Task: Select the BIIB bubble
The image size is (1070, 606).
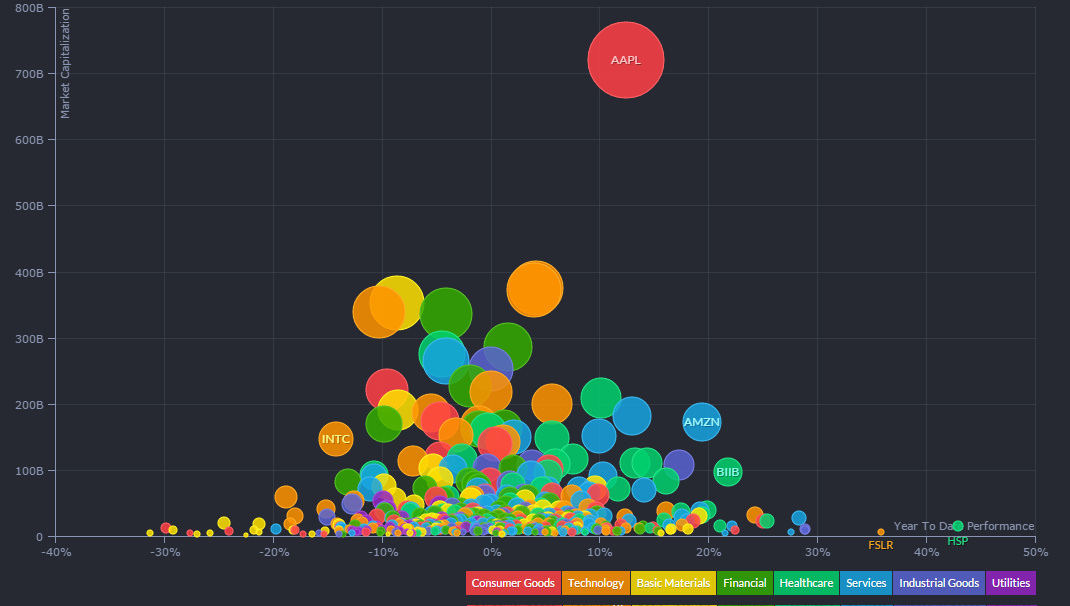Action: tap(727, 472)
